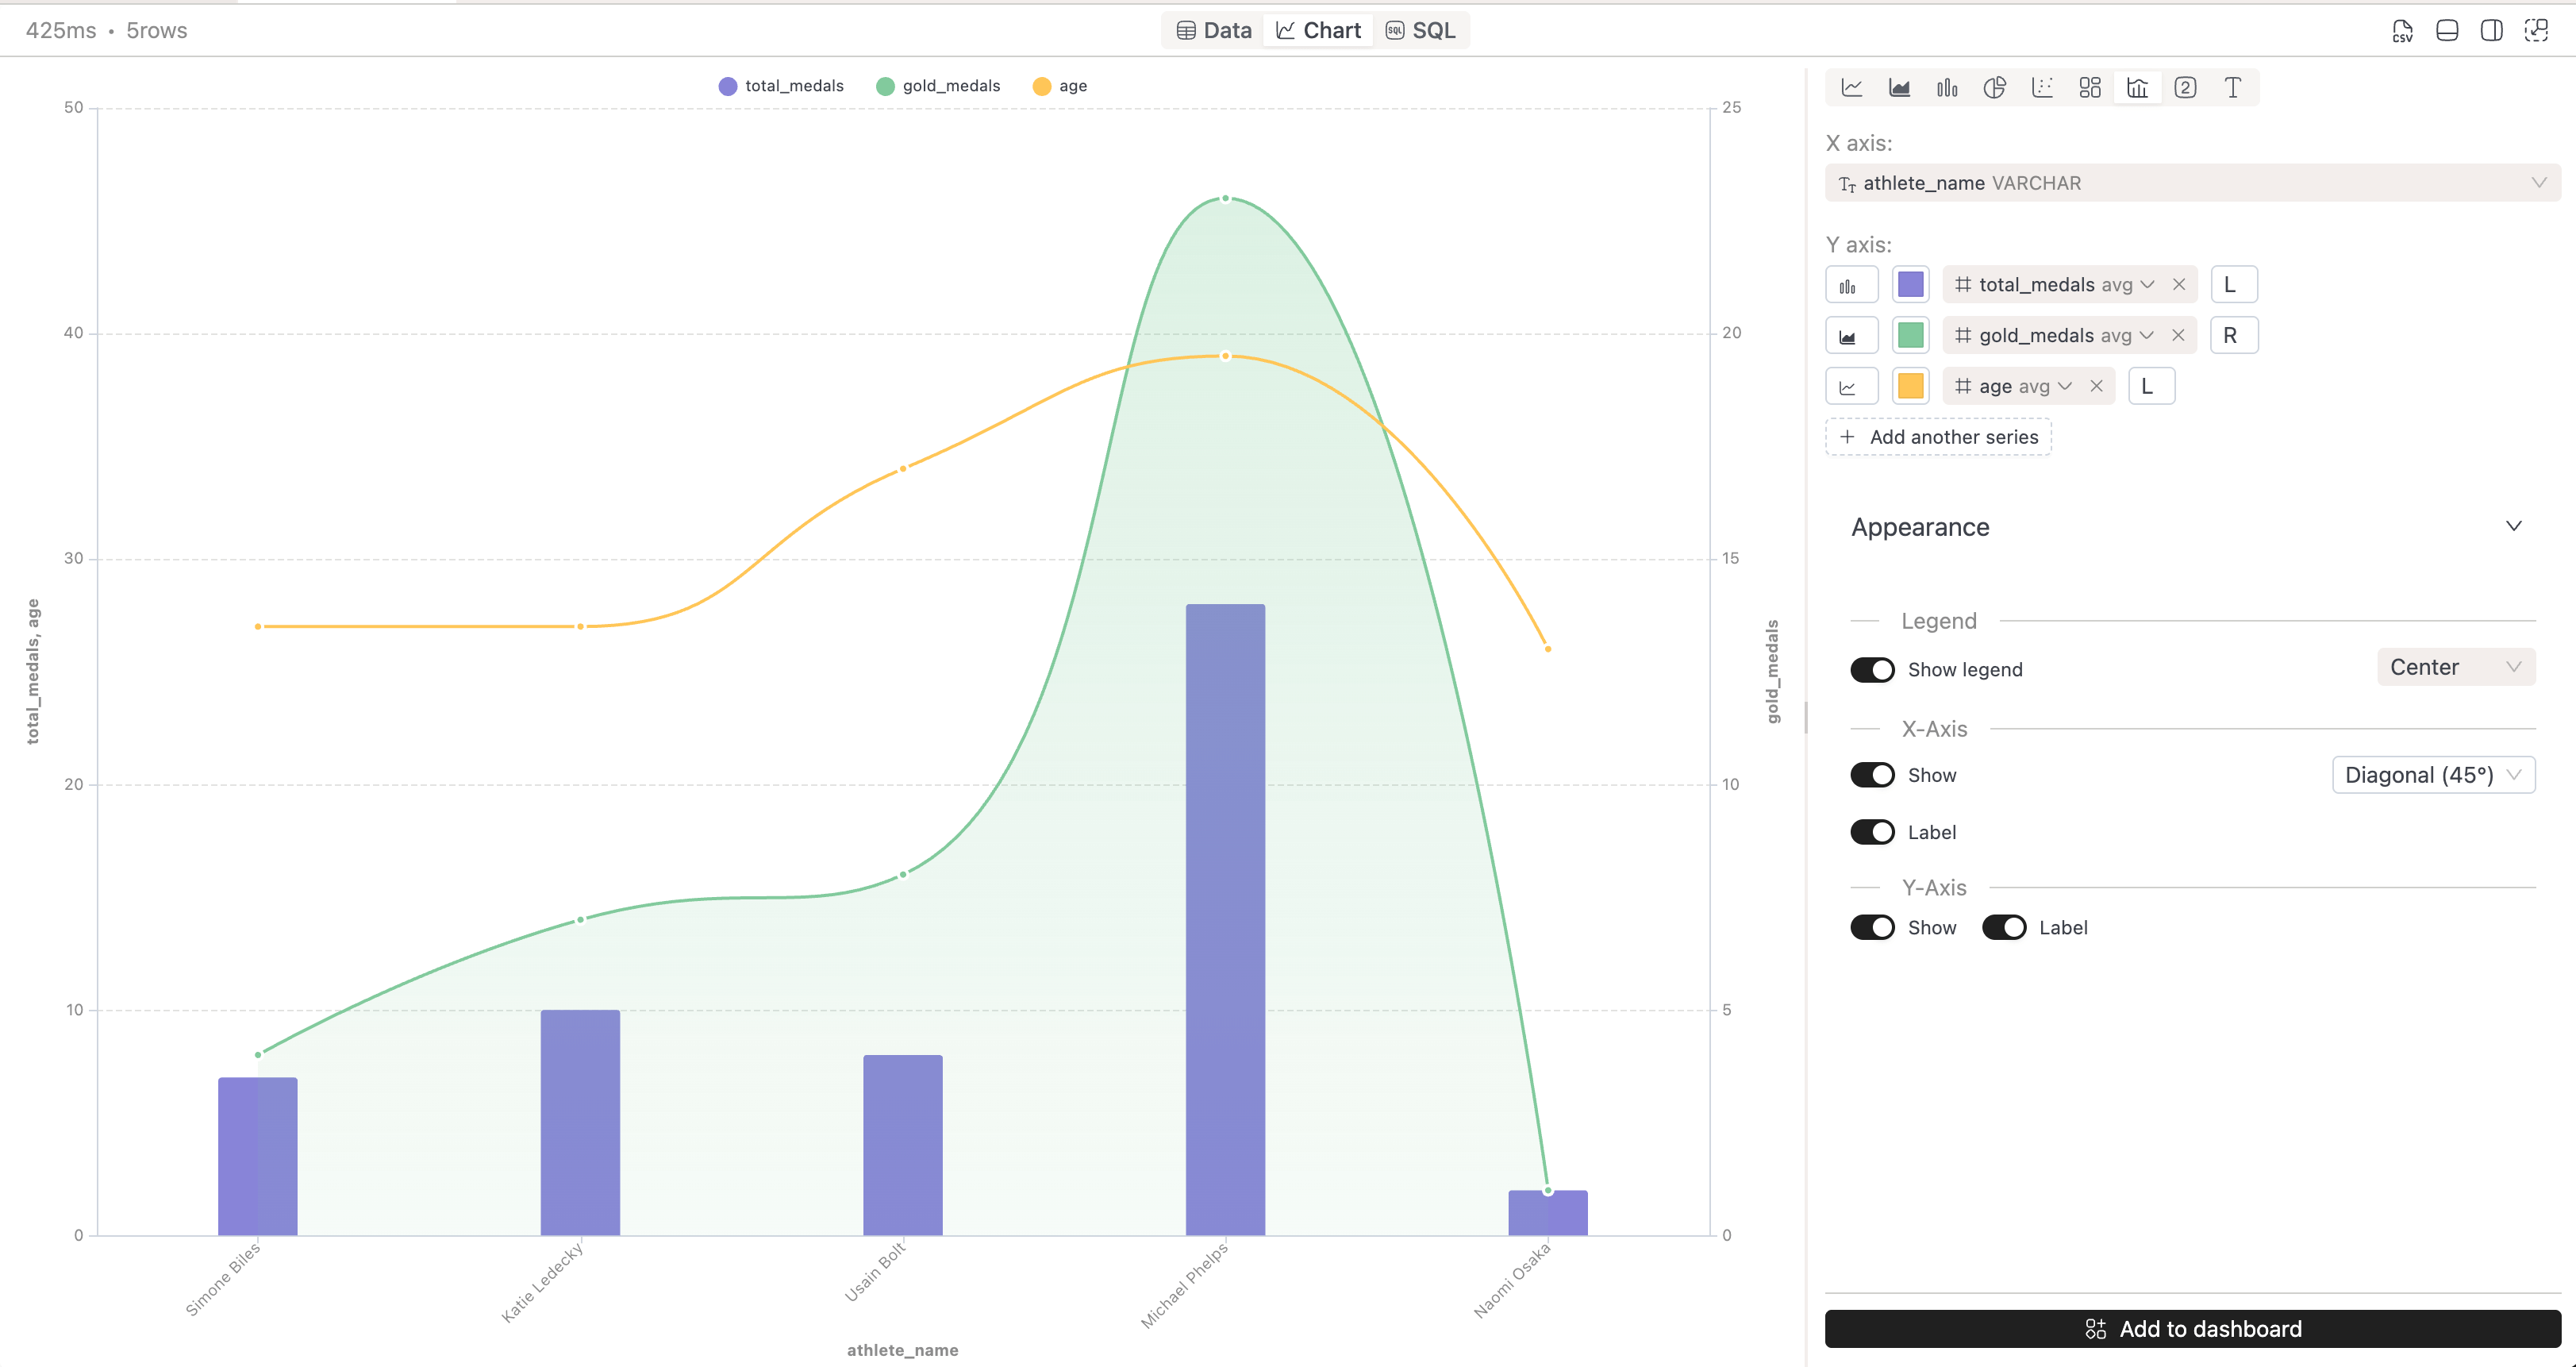Select the line chart type icon

tap(1852, 88)
